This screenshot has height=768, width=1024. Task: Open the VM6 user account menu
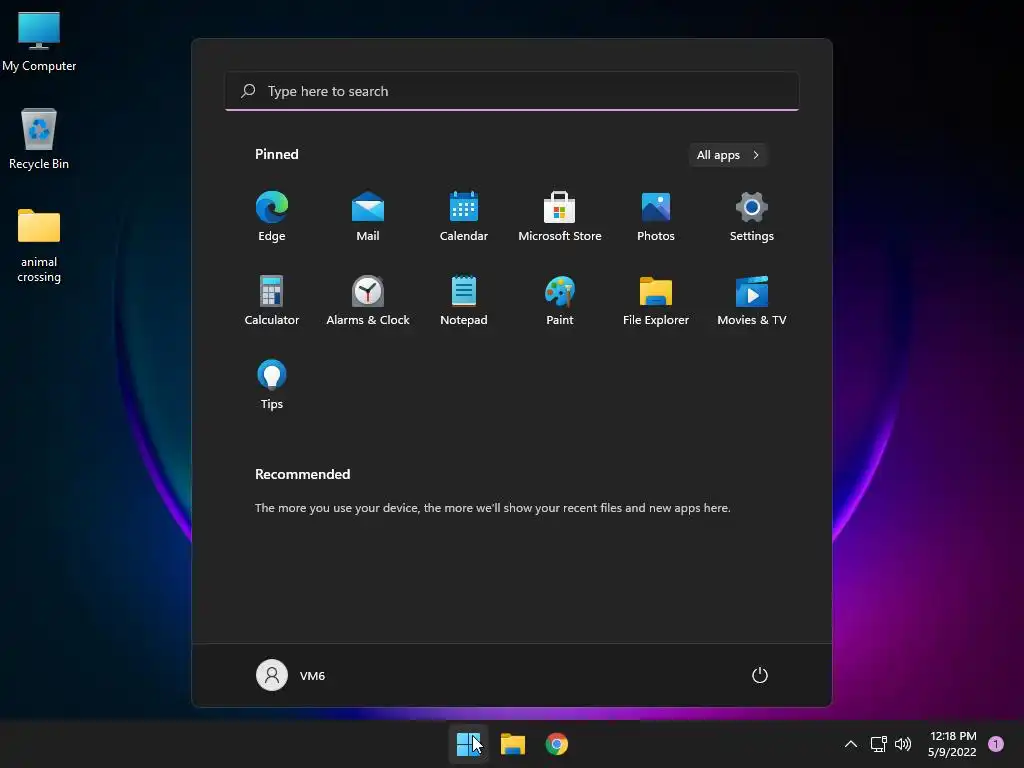coord(291,675)
